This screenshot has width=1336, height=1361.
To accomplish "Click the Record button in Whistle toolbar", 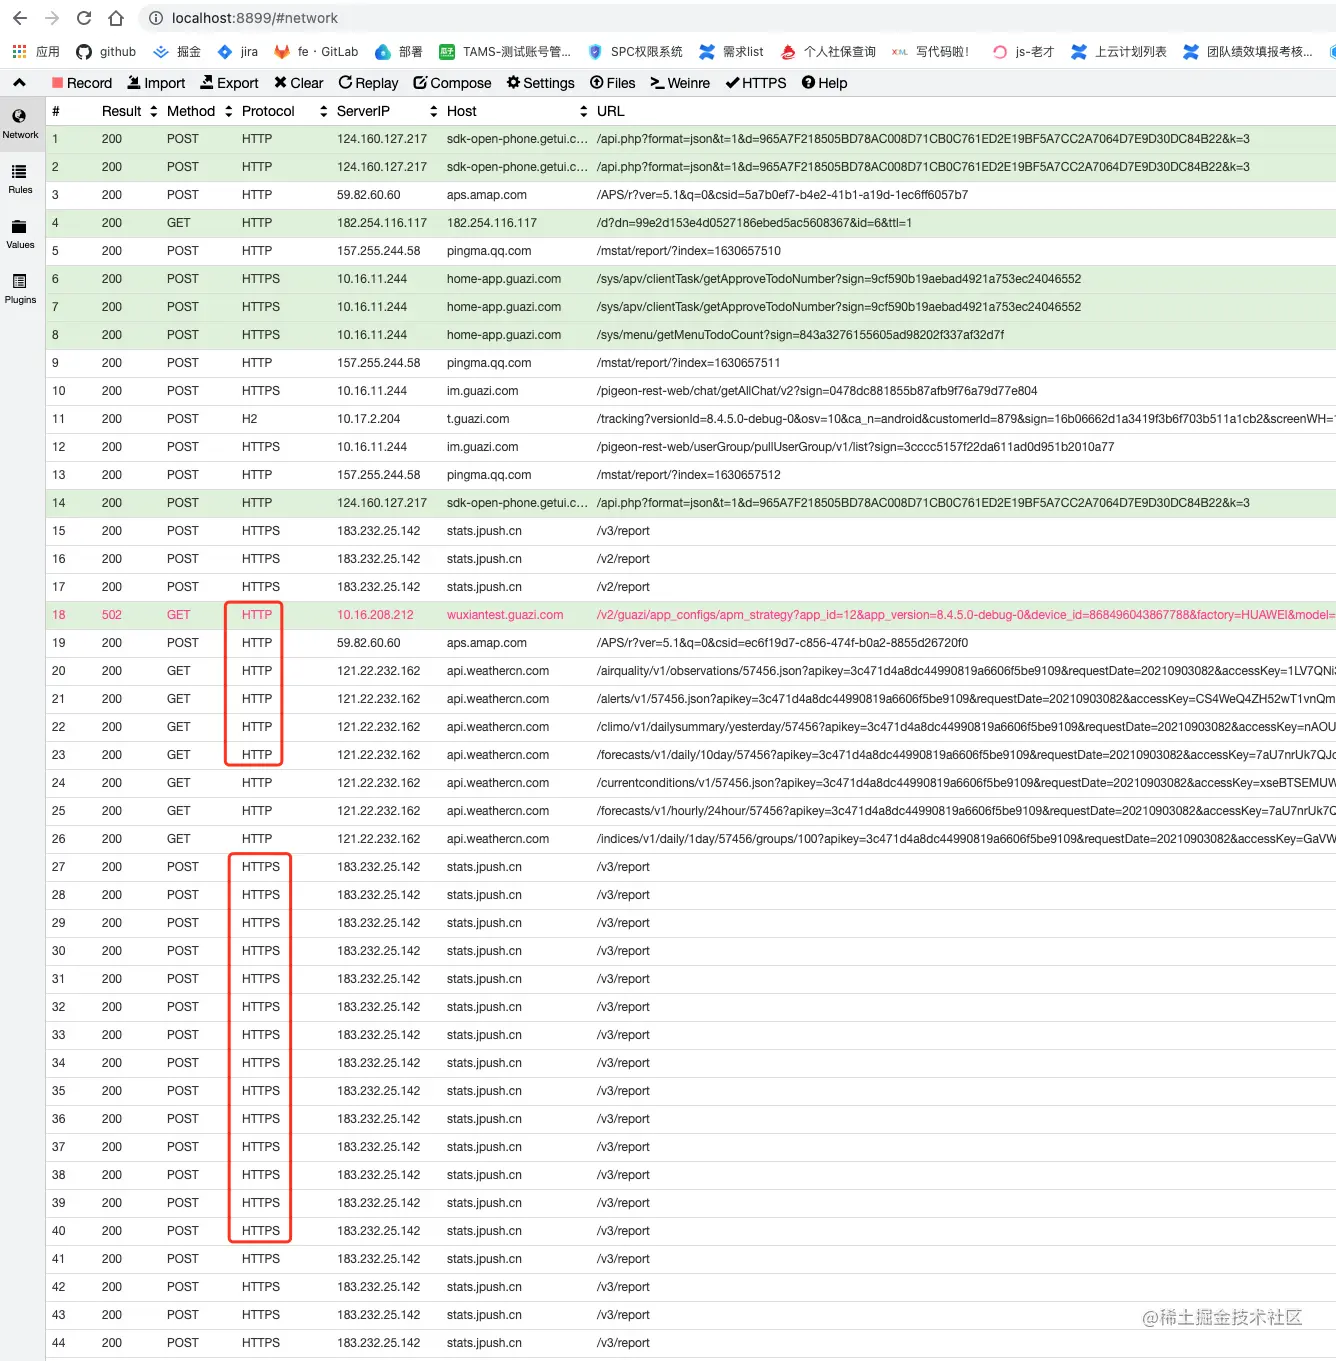I will (82, 83).
